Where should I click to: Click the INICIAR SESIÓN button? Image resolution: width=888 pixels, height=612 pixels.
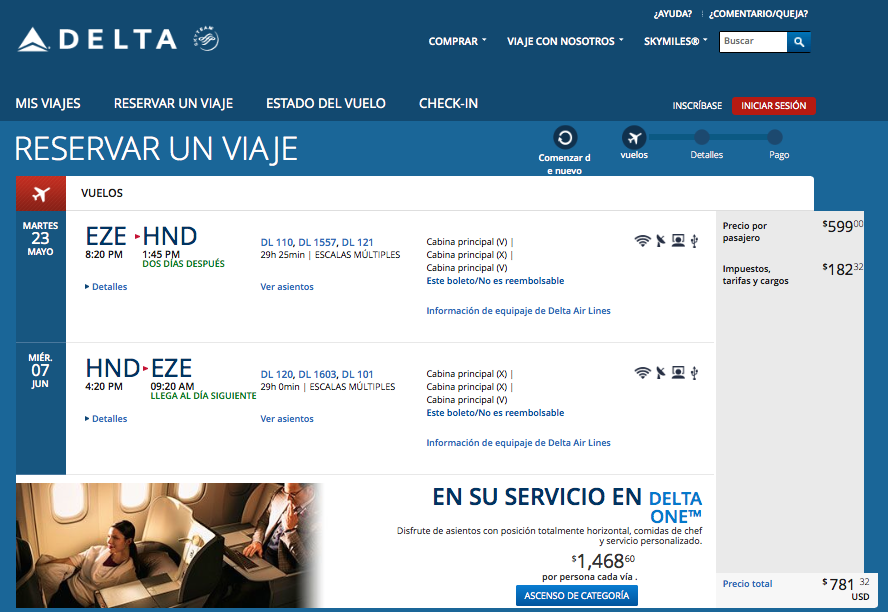coord(774,106)
